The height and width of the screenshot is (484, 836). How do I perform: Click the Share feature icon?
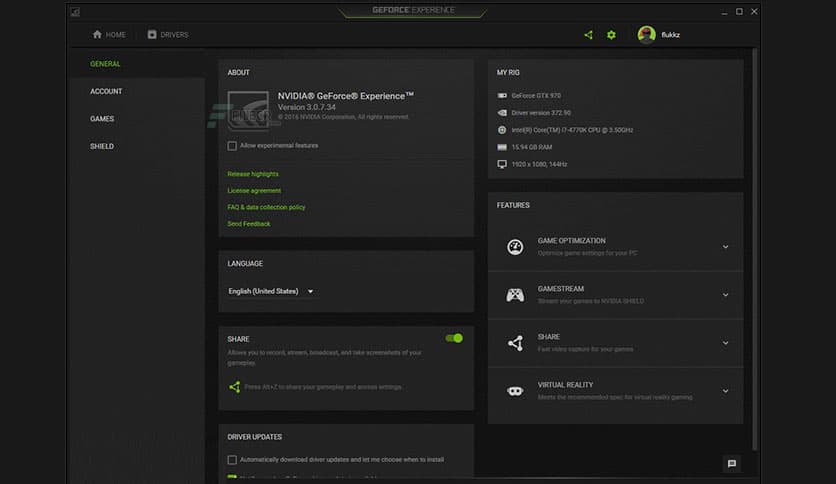(515, 343)
